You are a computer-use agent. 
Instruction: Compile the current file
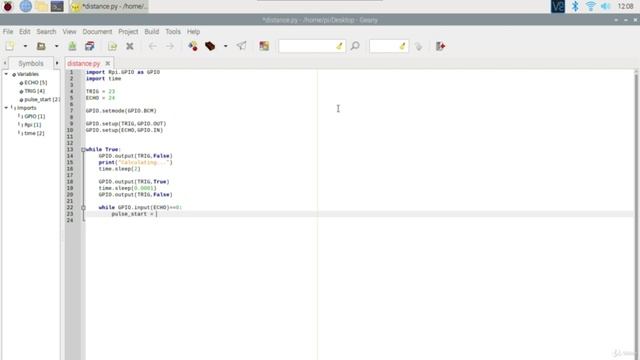pos(193,46)
